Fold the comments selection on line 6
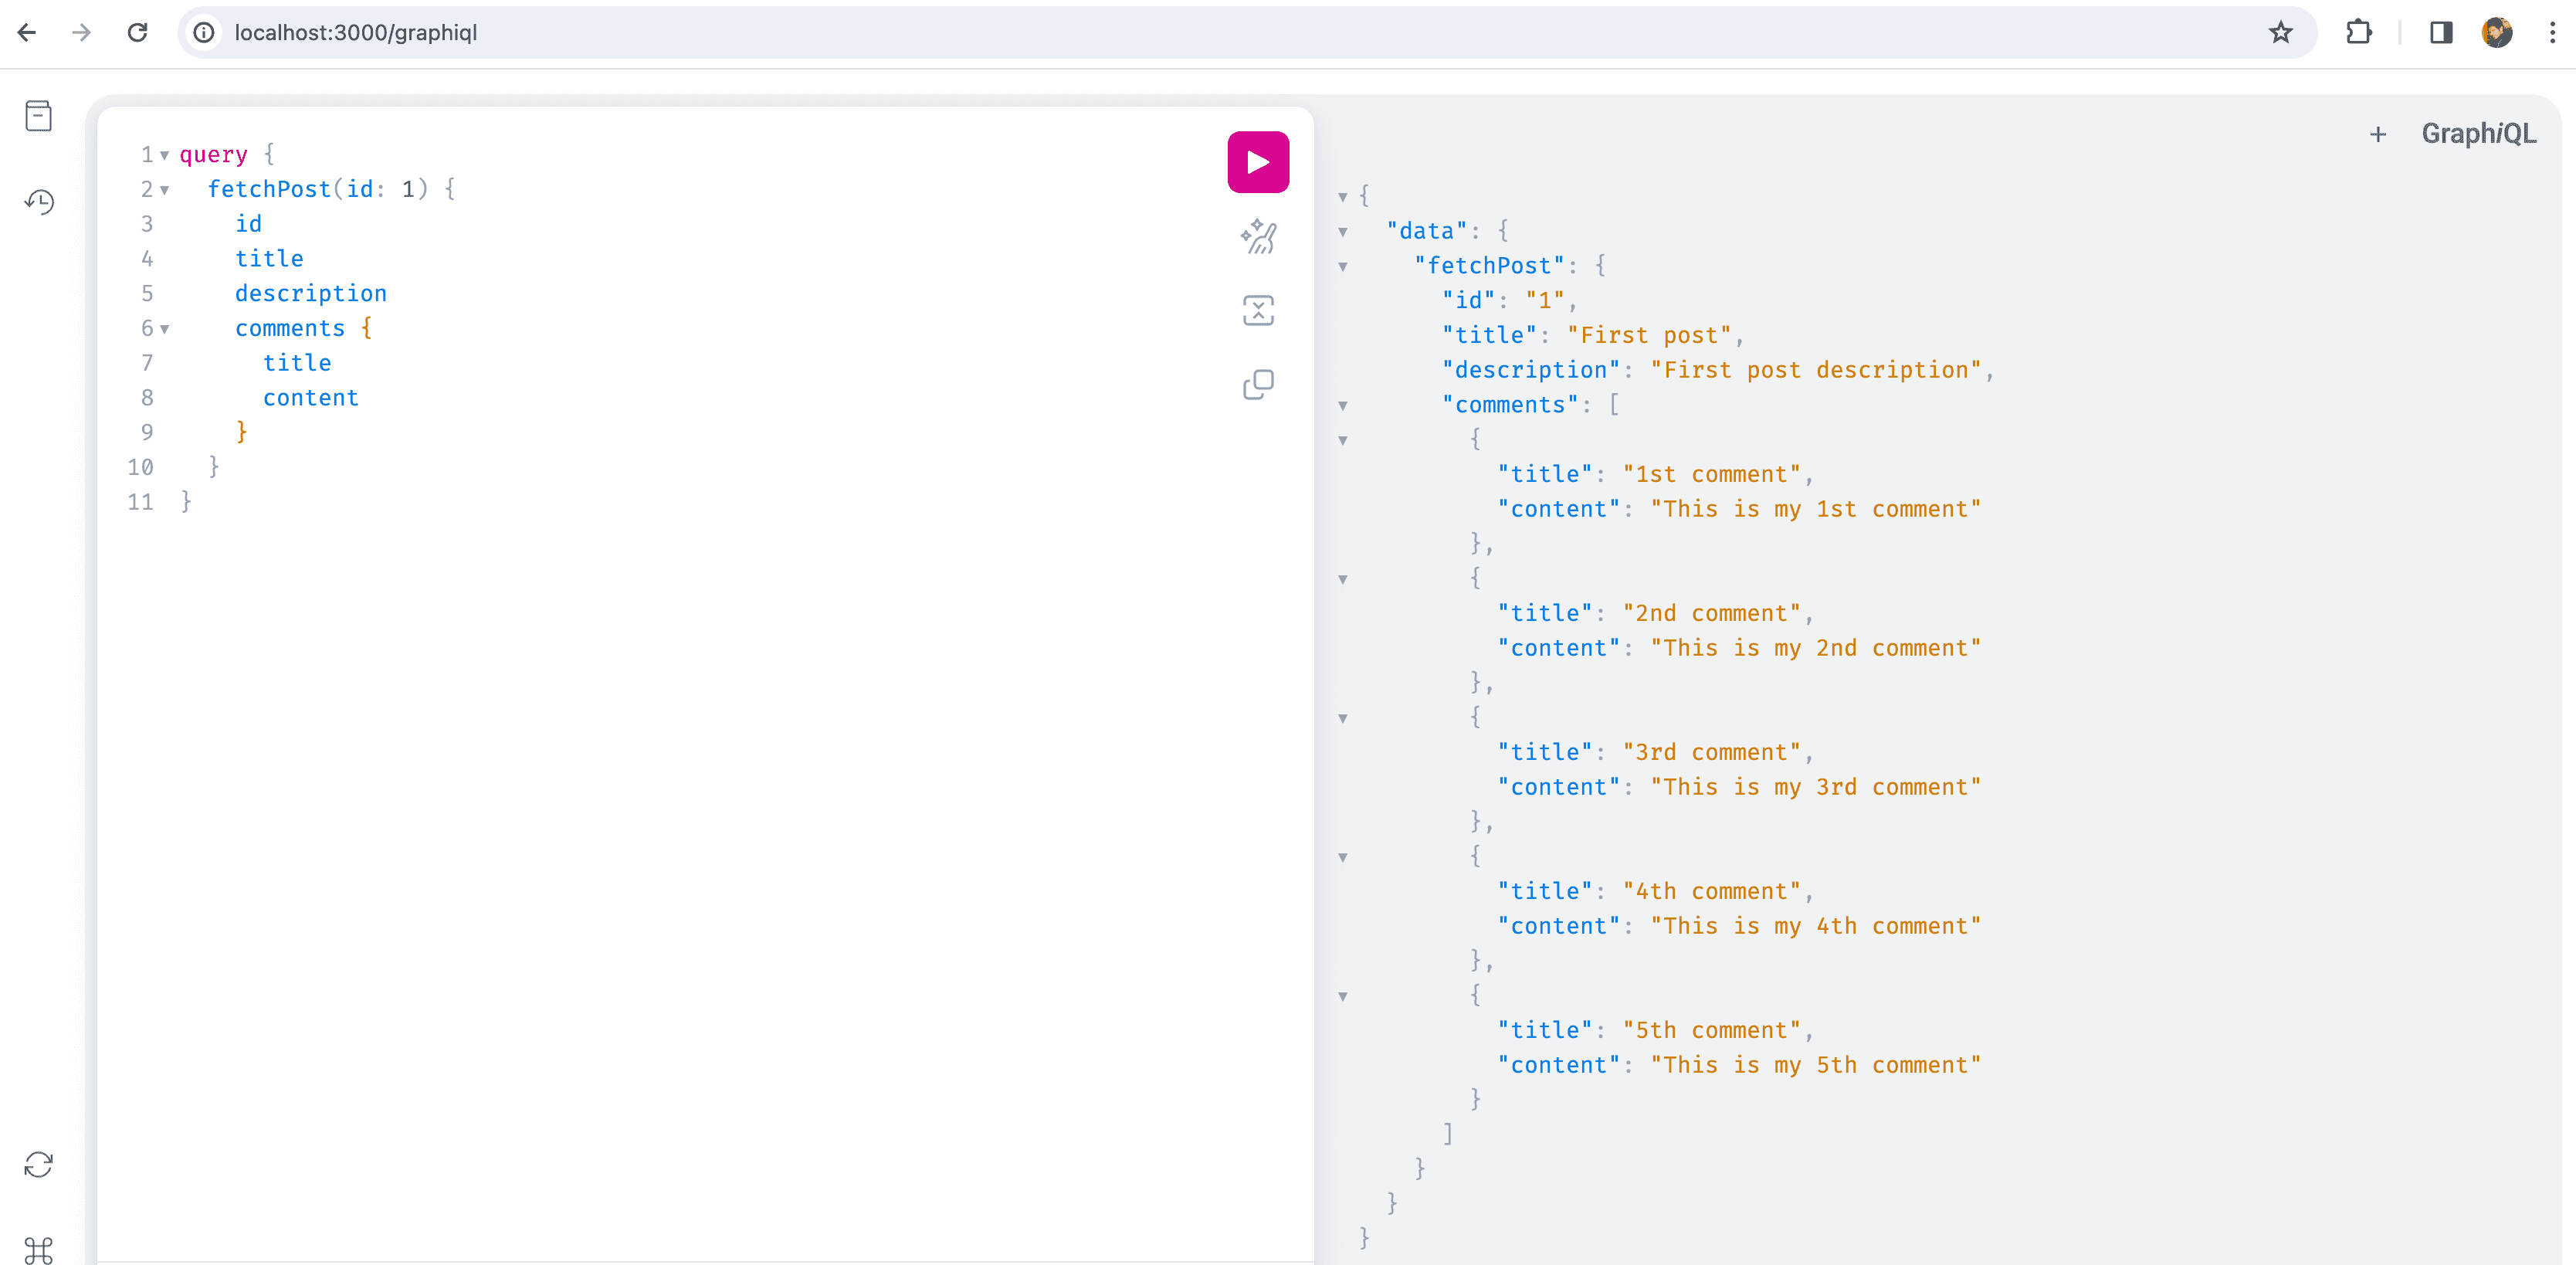The width and height of the screenshot is (2576, 1265). pyautogui.click(x=165, y=329)
